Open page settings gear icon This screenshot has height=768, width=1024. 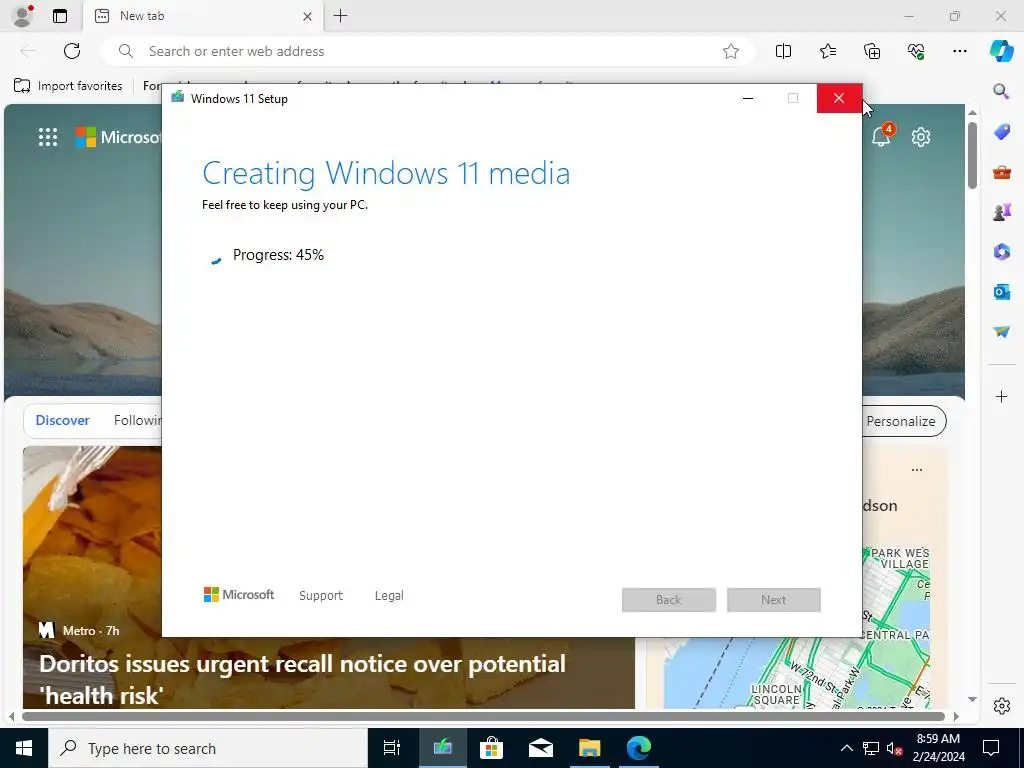[x=921, y=137]
